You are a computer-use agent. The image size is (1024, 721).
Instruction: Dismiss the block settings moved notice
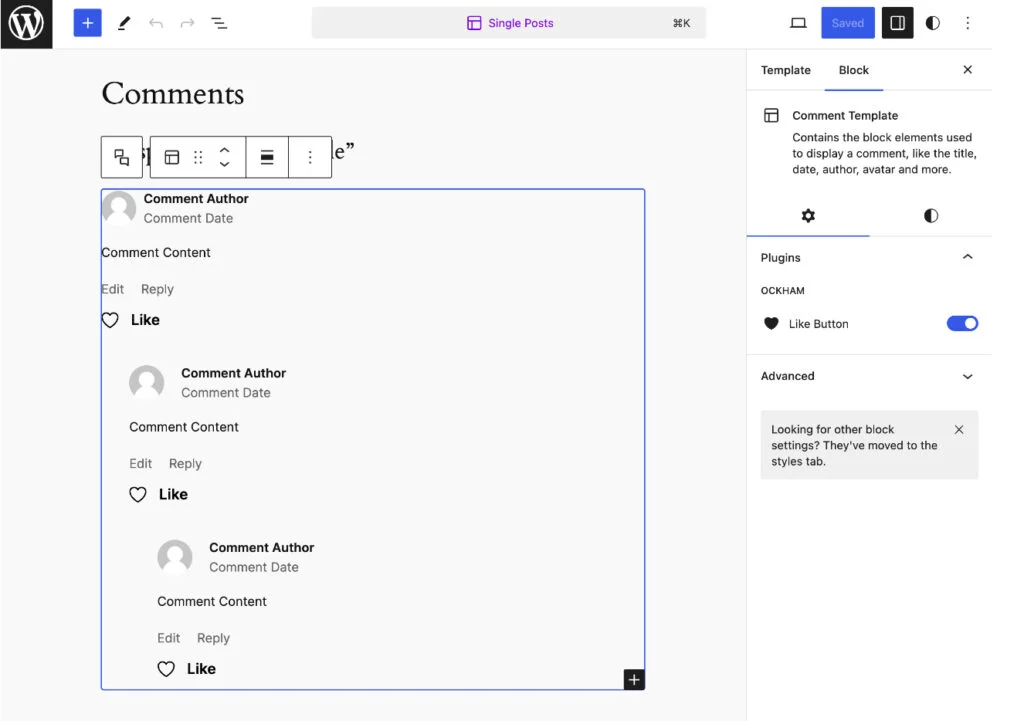pos(958,430)
